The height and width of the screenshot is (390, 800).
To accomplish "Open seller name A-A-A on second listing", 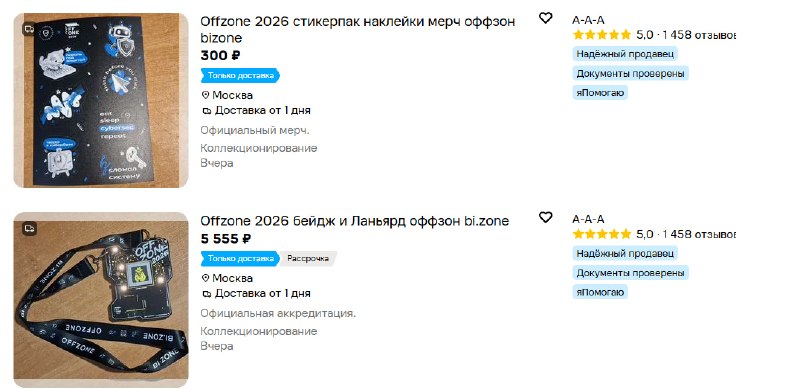I will point(588,220).
